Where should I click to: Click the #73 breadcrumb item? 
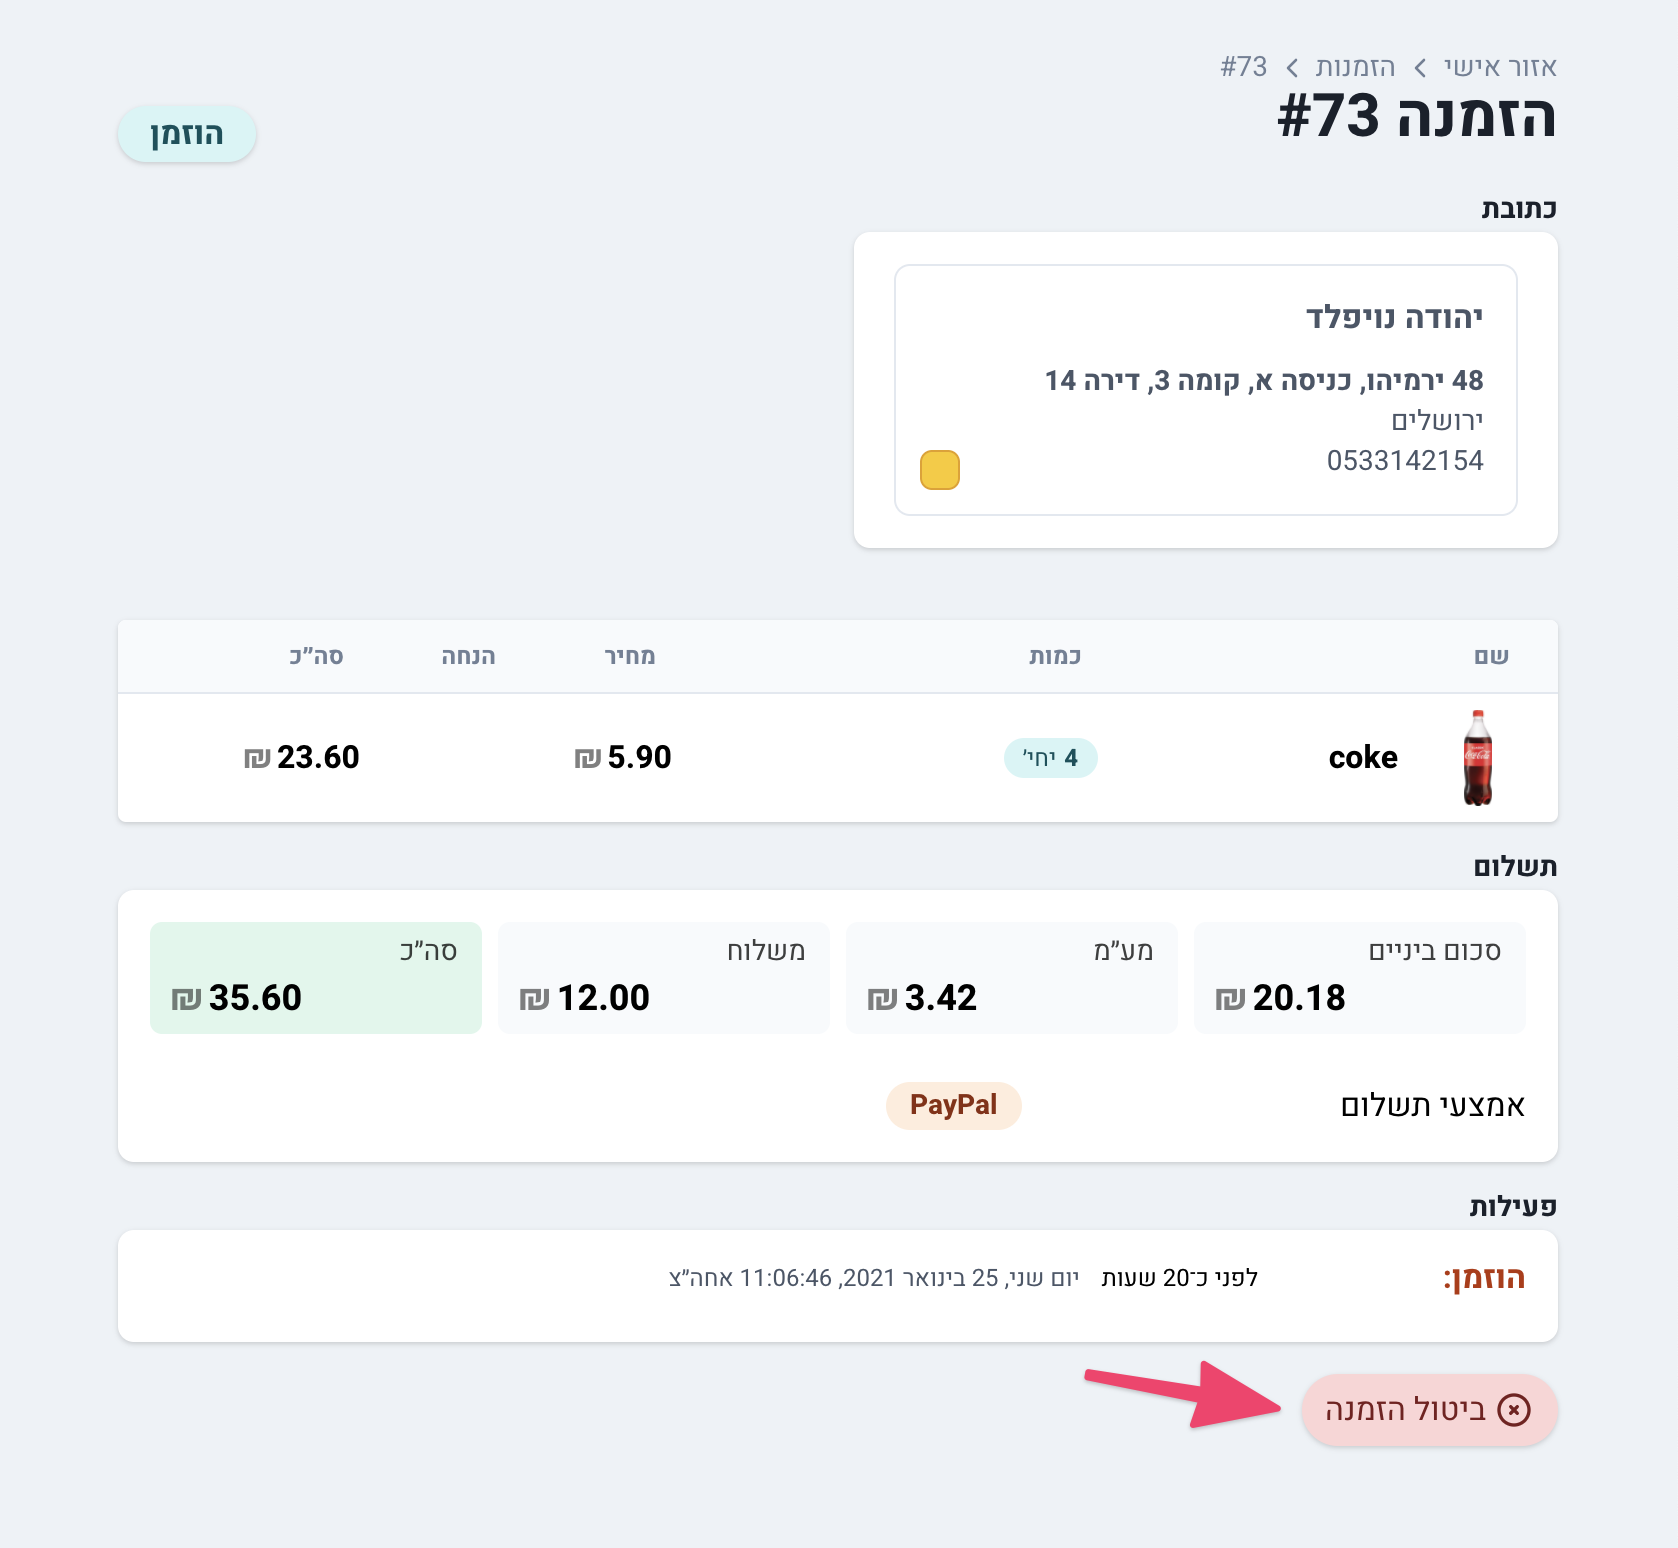(1243, 67)
